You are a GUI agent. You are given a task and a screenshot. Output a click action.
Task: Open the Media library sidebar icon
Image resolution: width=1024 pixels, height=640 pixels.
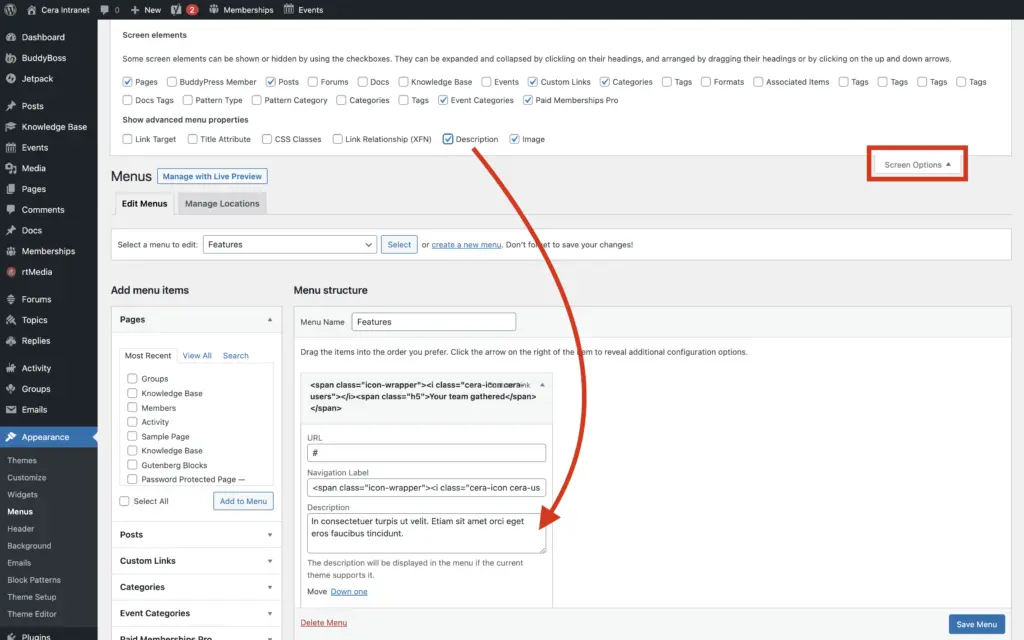coord(10,168)
